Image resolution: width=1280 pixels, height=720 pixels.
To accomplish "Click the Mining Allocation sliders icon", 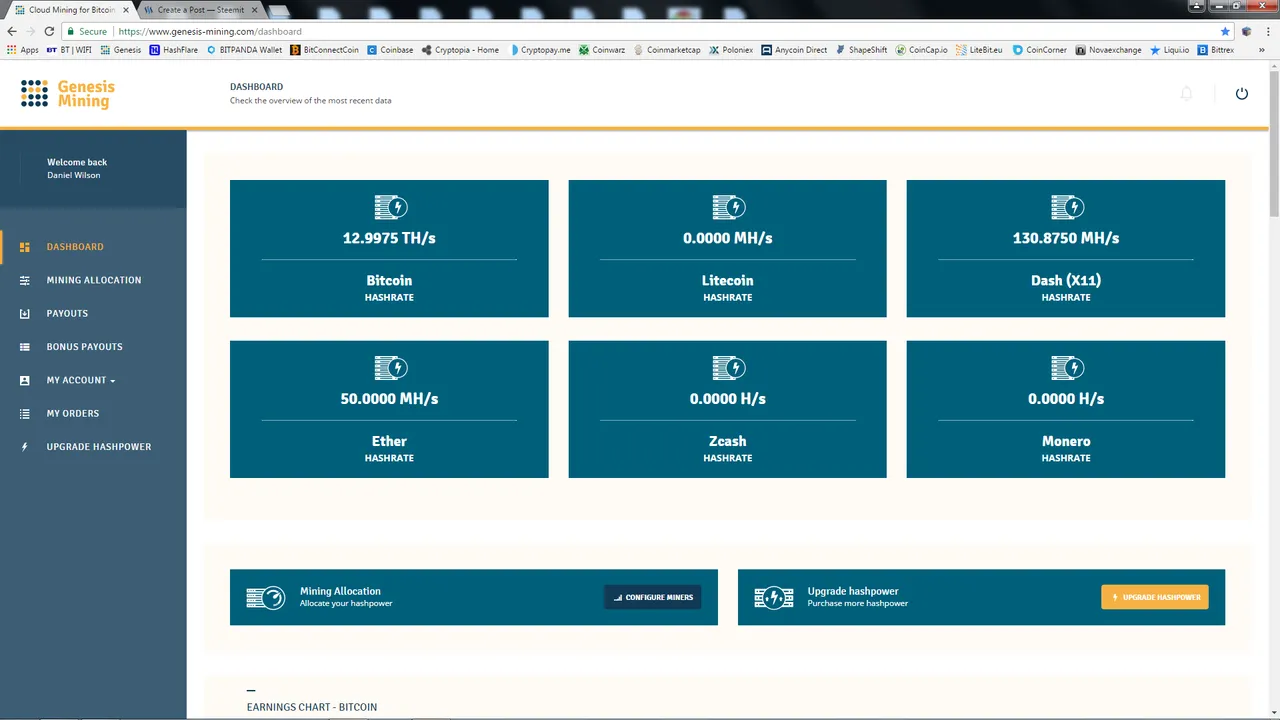I will click(25, 280).
